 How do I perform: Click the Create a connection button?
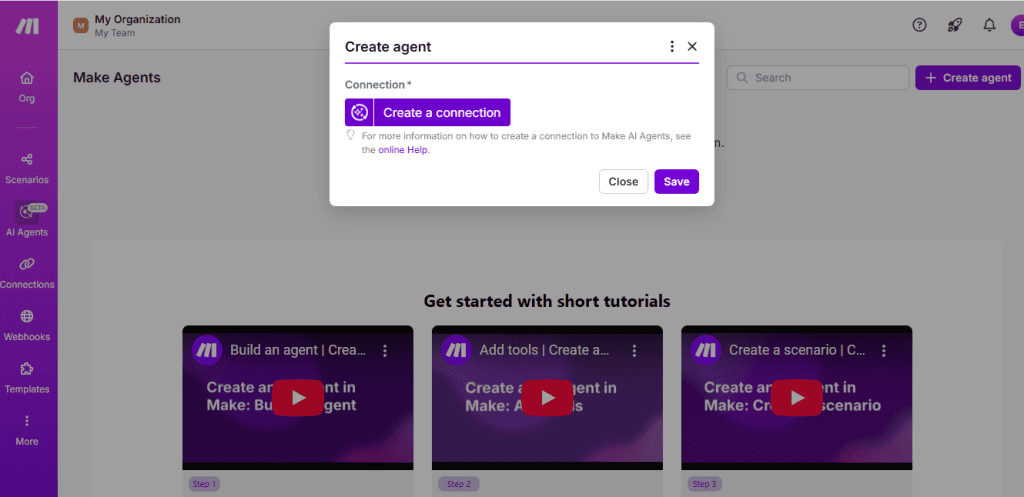point(428,112)
